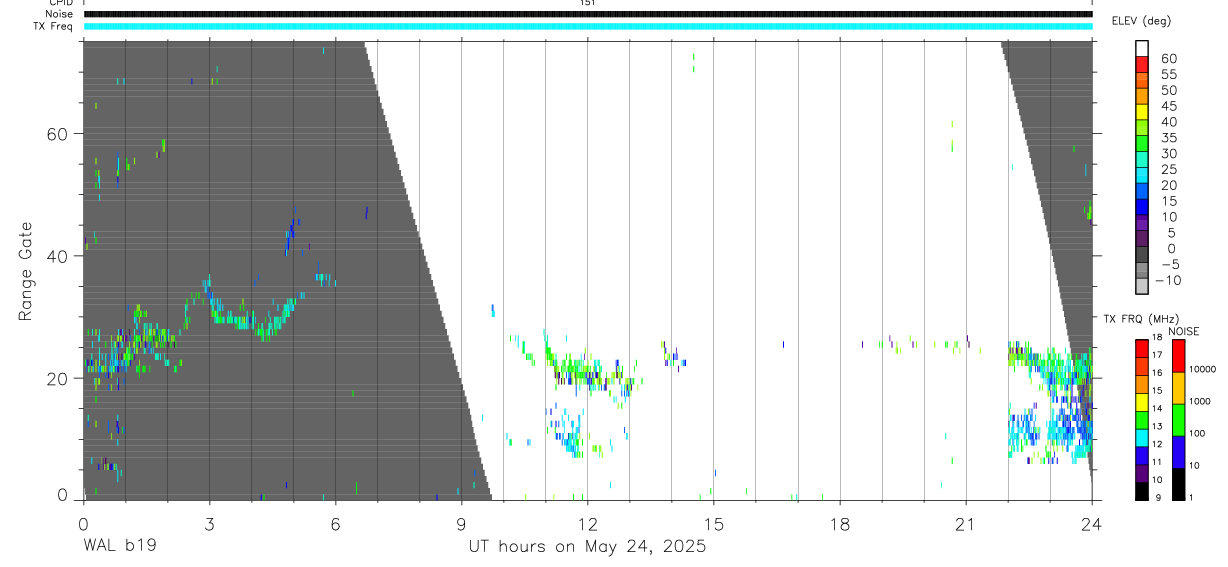1228x567 pixels.
Task: Select 'UT hours on May 24, 2025' axis title
Action: point(588,546)
